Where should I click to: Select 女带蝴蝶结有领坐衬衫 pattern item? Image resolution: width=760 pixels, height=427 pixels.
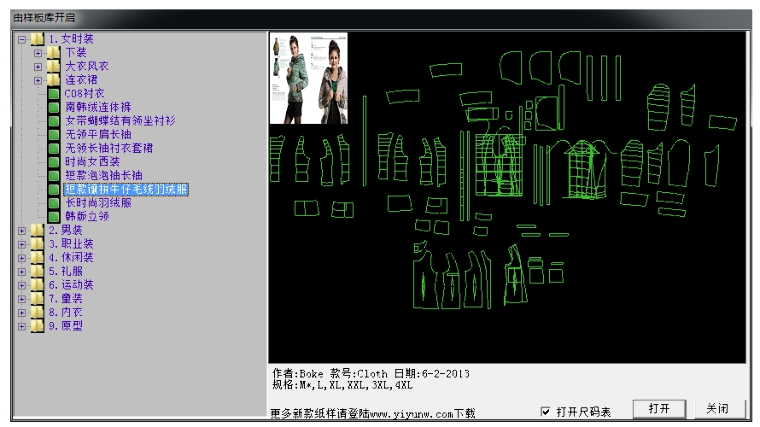[x=119, y=120]
